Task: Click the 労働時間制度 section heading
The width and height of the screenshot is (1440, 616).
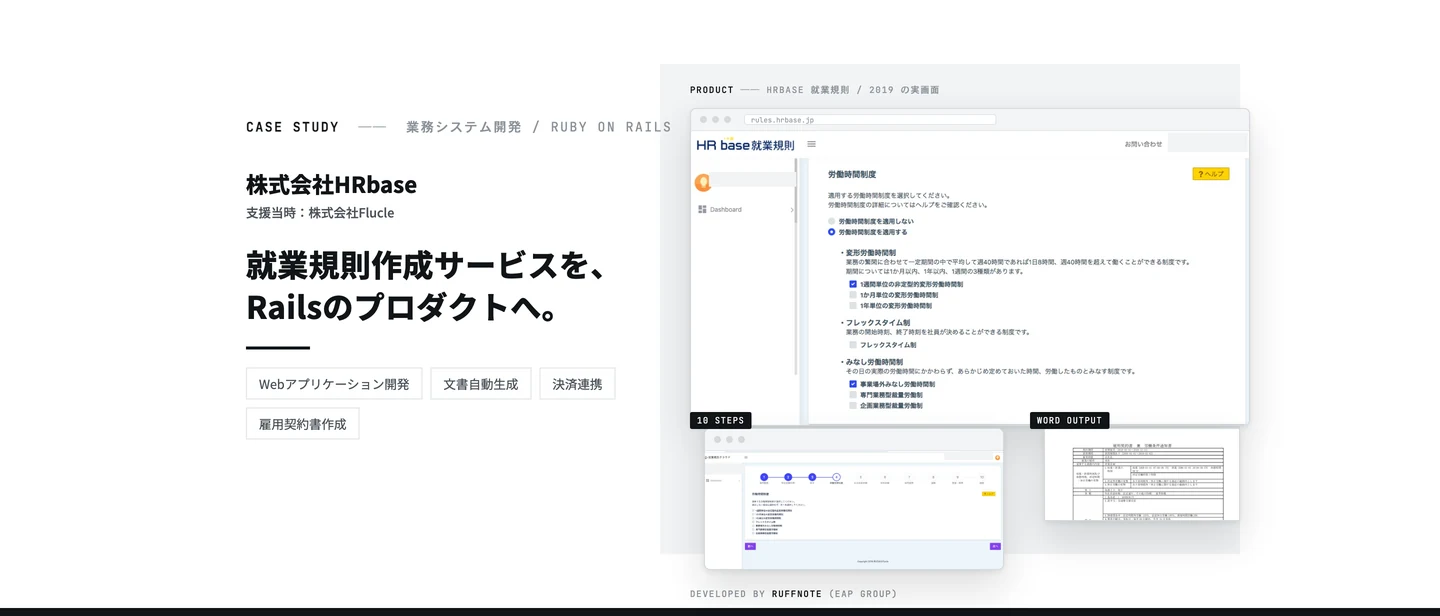Action: click(852, 174)
